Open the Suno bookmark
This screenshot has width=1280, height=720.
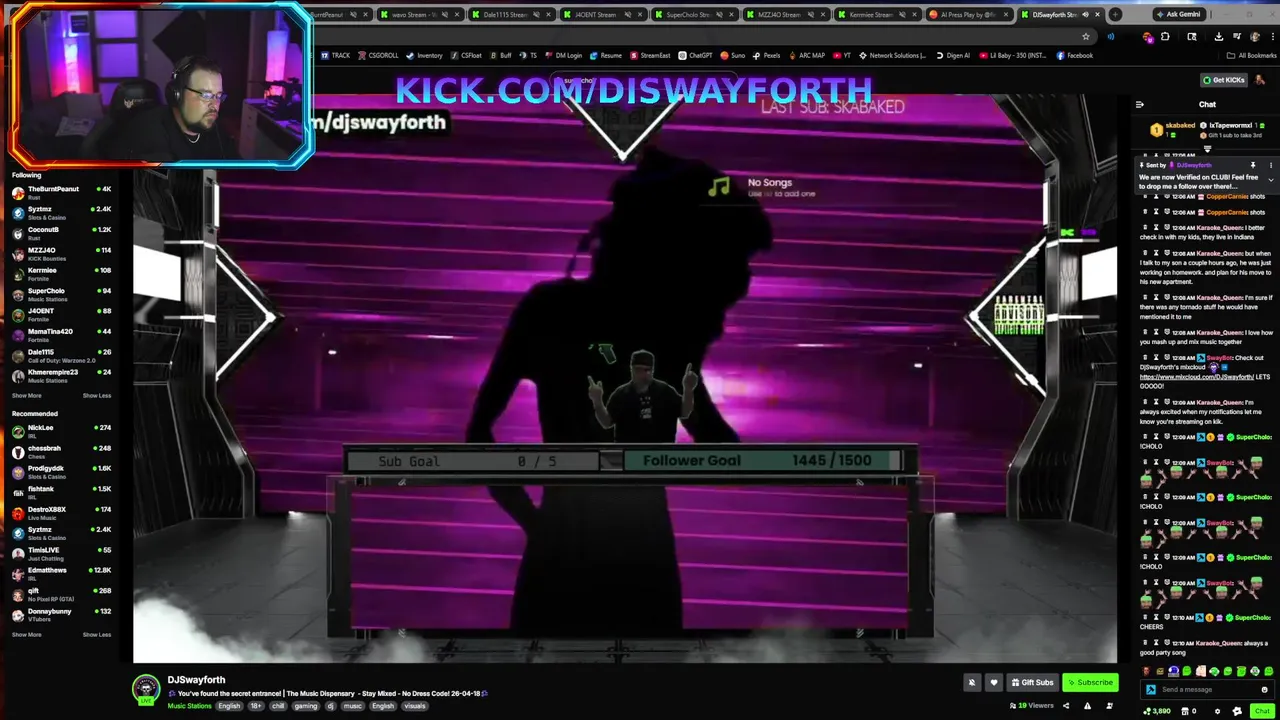[733, 55]
